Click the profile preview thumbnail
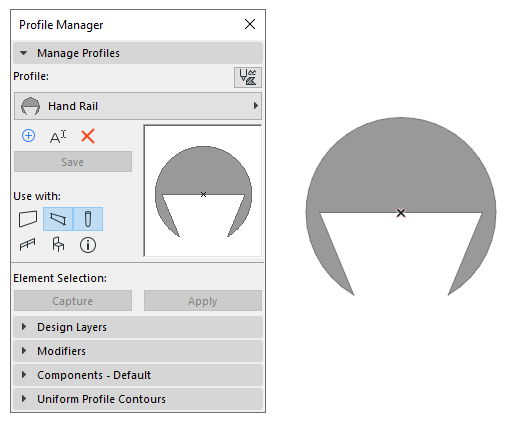 click(x=203, y=191)
